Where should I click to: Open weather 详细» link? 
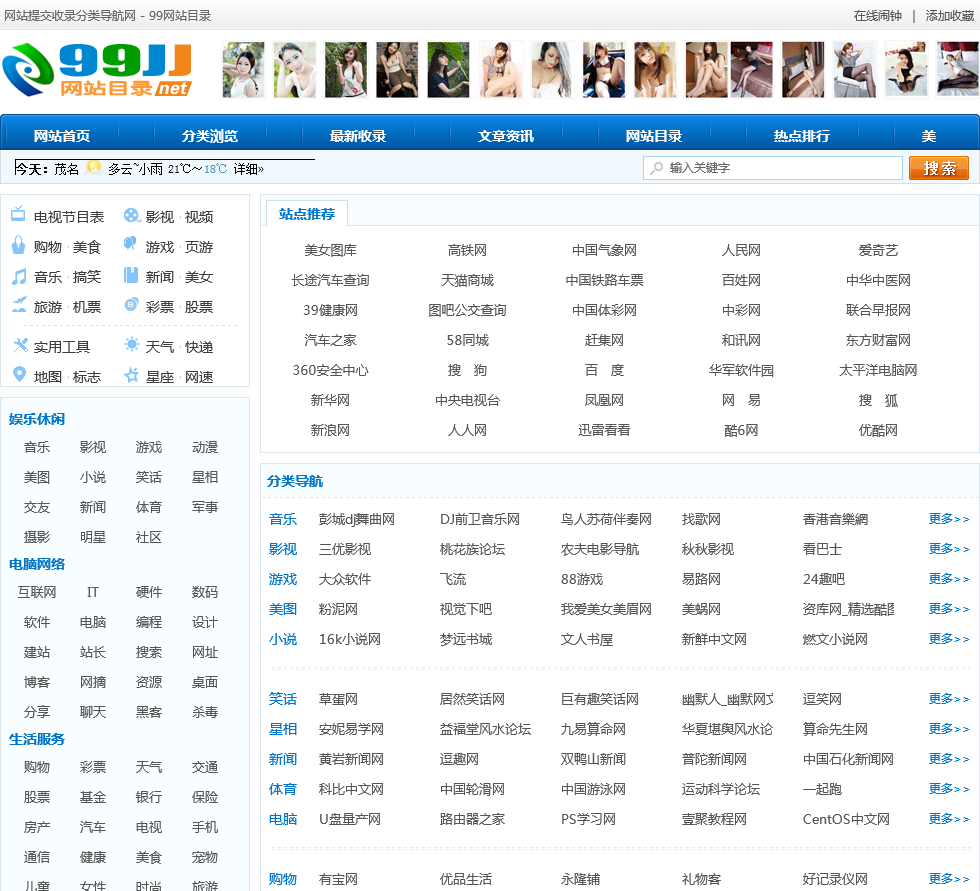249,169
